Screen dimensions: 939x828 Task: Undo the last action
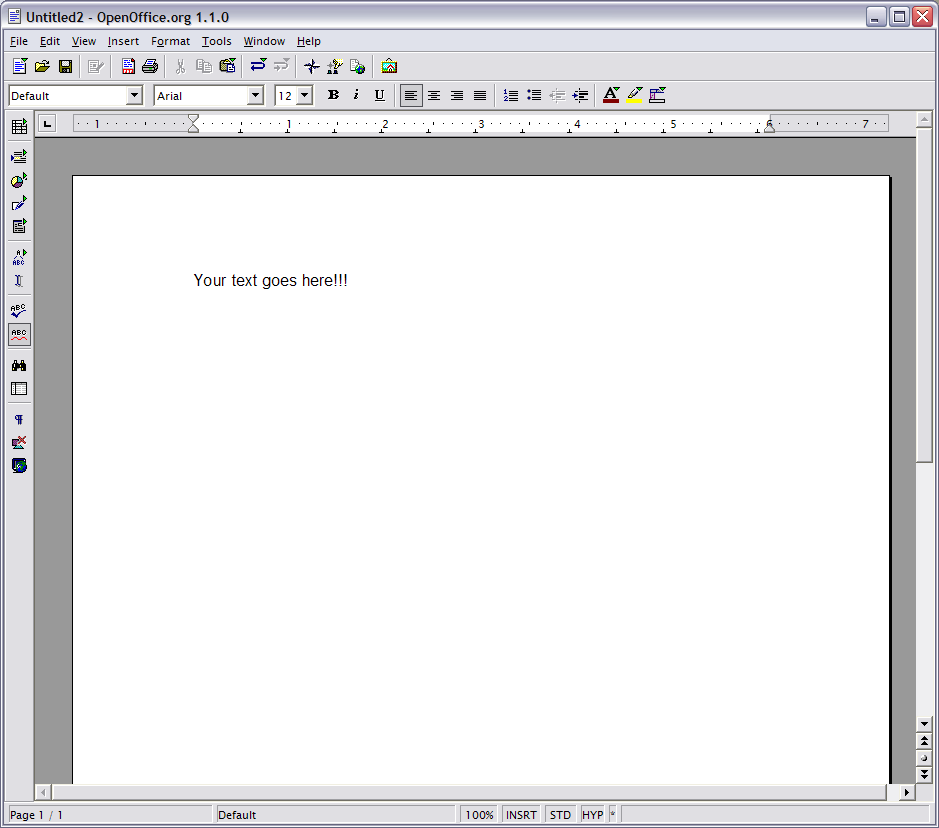[x=258, y=66]
